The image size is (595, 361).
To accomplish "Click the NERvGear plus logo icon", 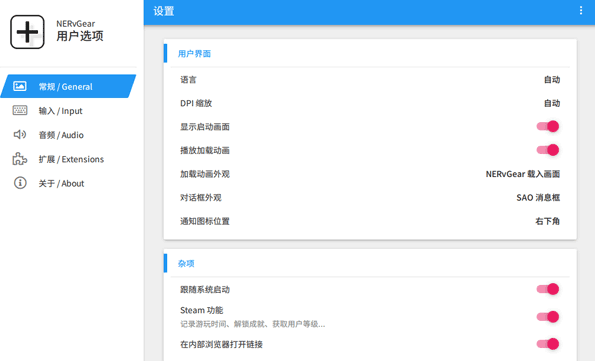I will (27, 32).
